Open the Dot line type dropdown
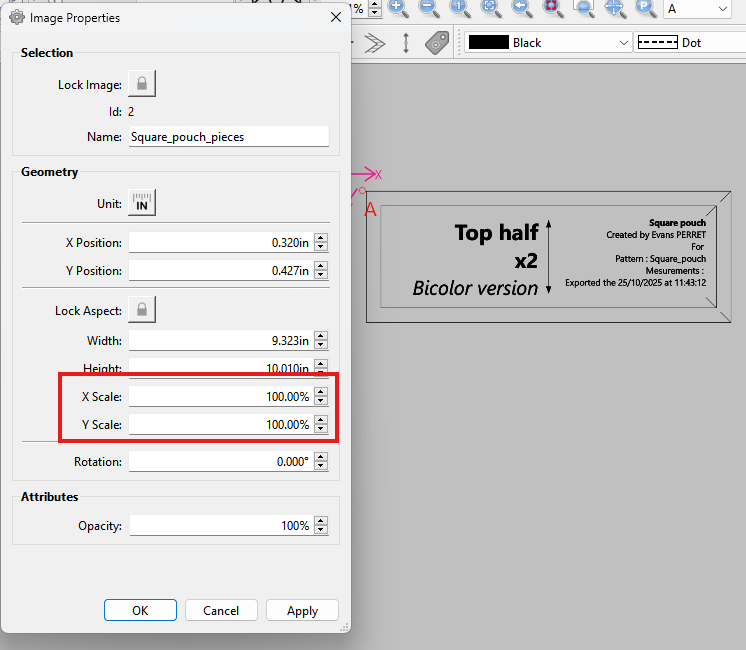The width and height of the screenshot is (746, 650). pos(690,42)
